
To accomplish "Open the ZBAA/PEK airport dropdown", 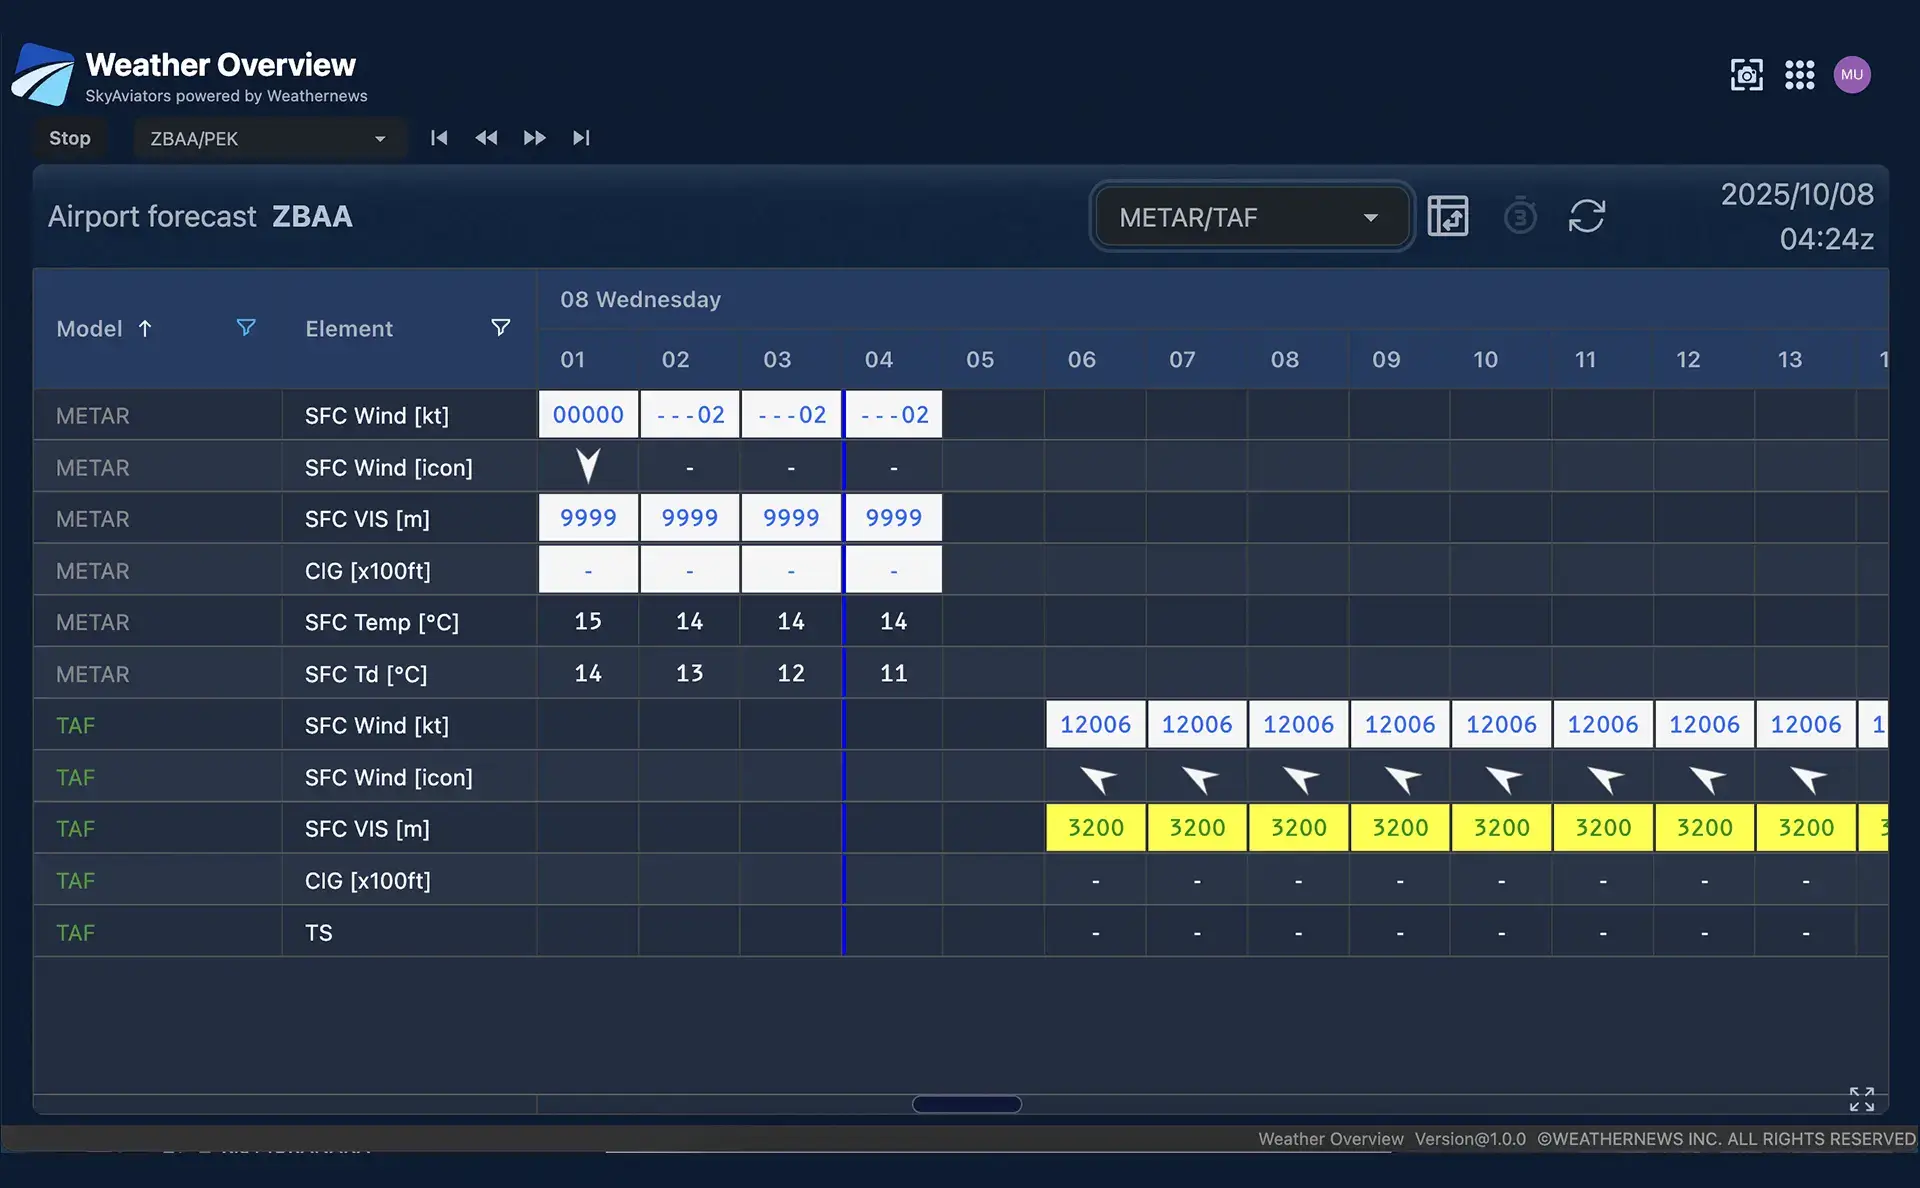I will coord(268,139).
